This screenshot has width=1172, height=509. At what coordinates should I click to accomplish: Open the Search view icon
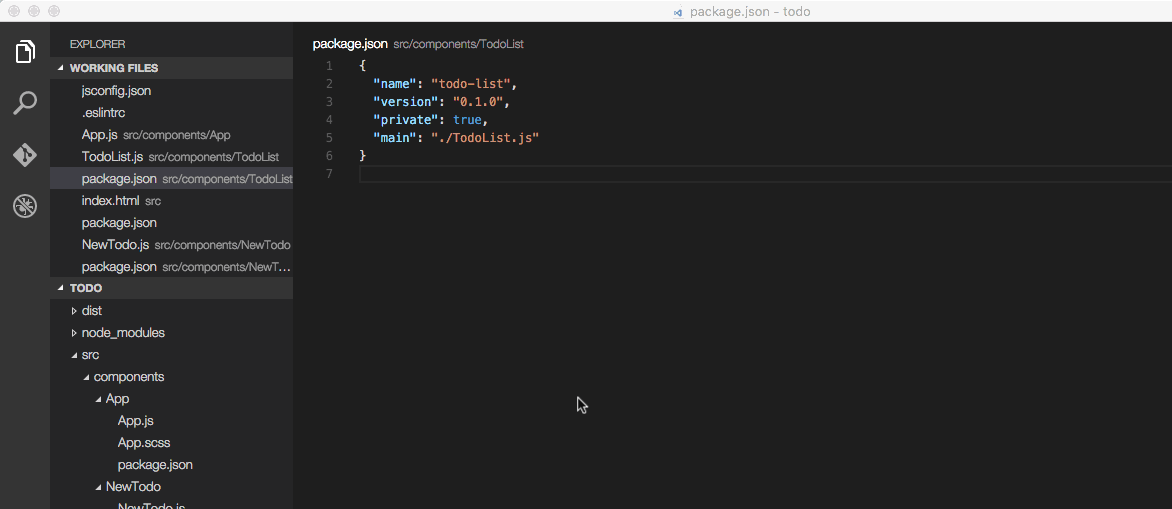pyautogui.click(x=25, y=103)
